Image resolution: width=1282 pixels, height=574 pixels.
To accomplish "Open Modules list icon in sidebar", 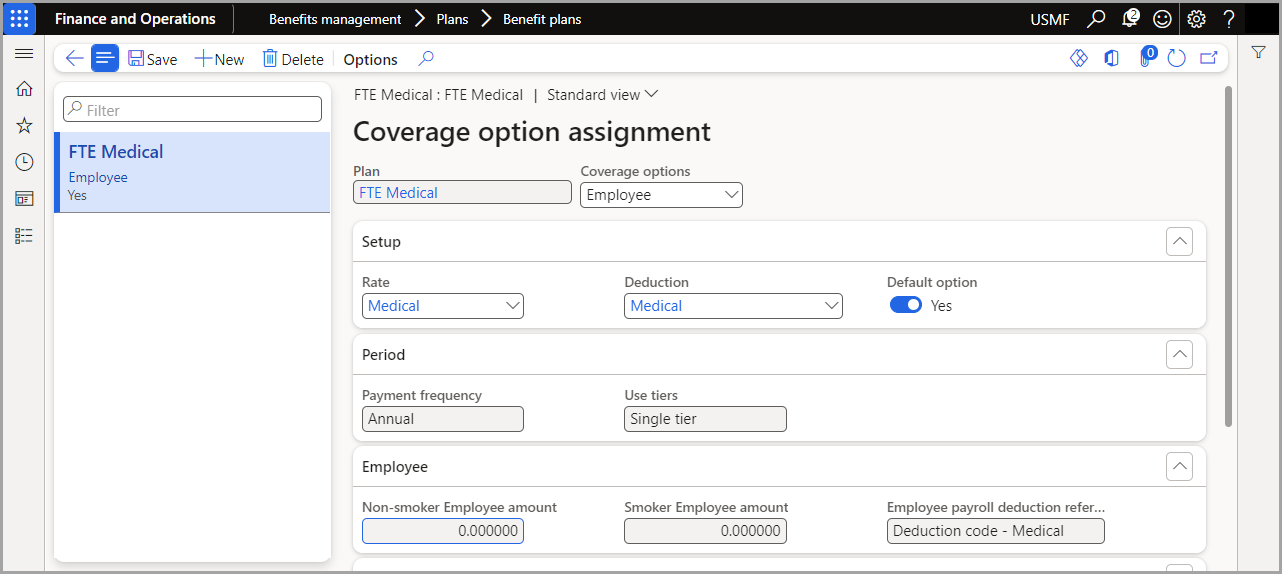I will click(x=24, y=236).
